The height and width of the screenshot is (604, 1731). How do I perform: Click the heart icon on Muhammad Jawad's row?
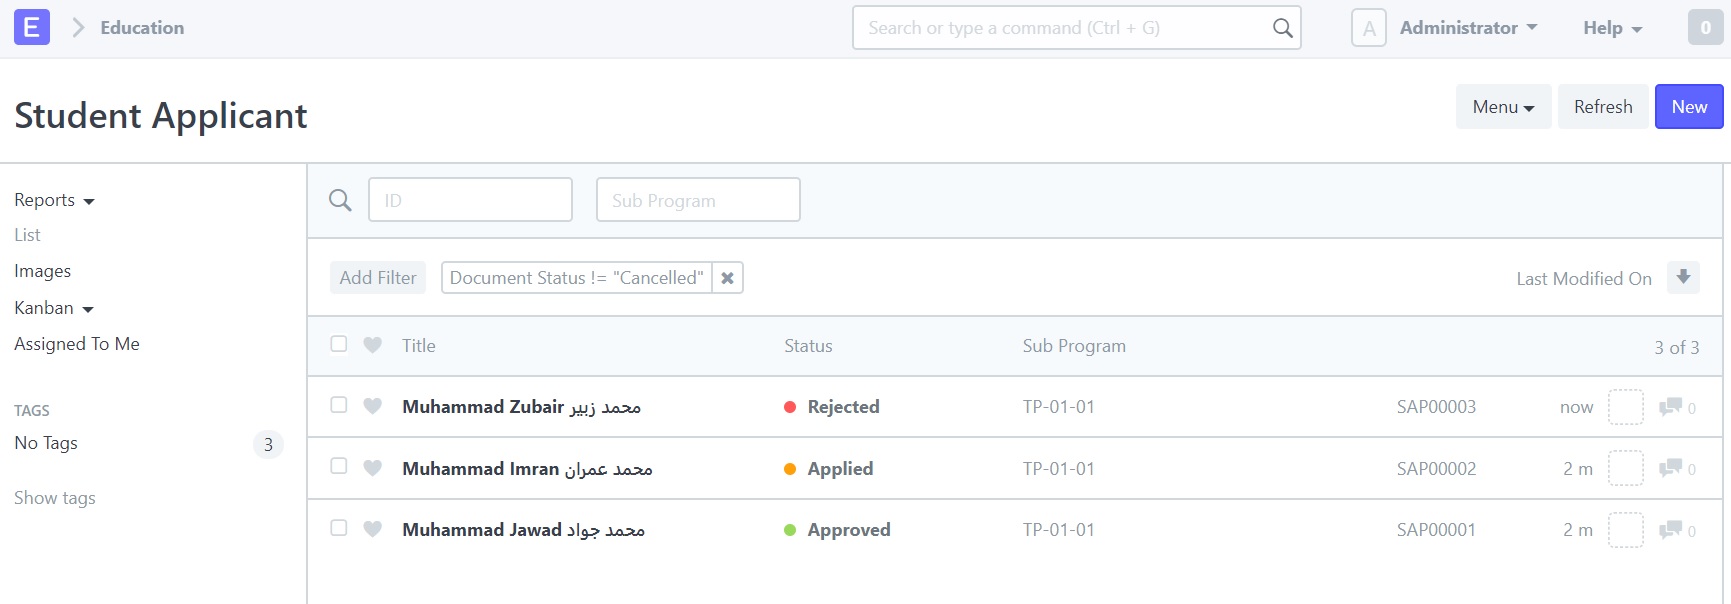tap(372, 529)
